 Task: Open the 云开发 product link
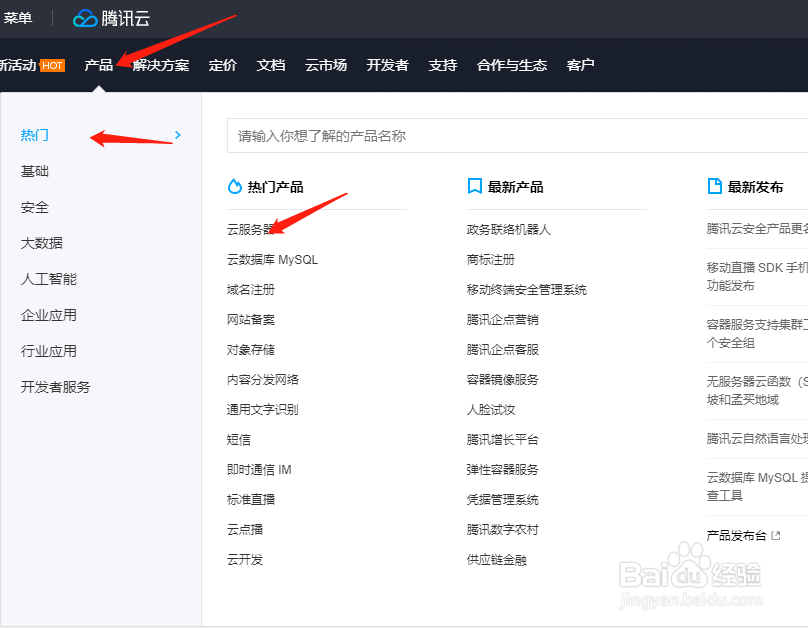coord(245,559)
